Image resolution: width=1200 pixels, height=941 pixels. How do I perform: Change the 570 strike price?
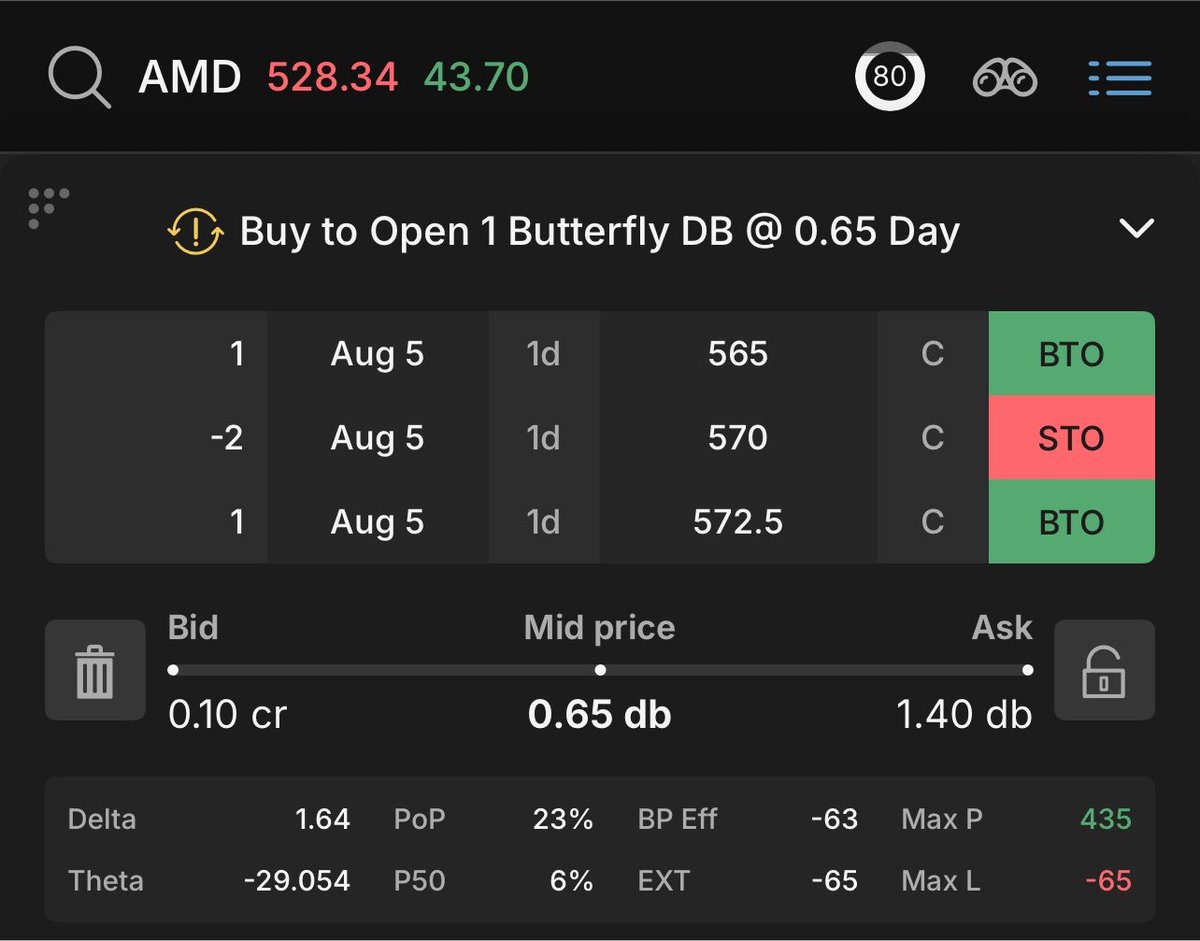pyautogui.click(x=738, y=438)
